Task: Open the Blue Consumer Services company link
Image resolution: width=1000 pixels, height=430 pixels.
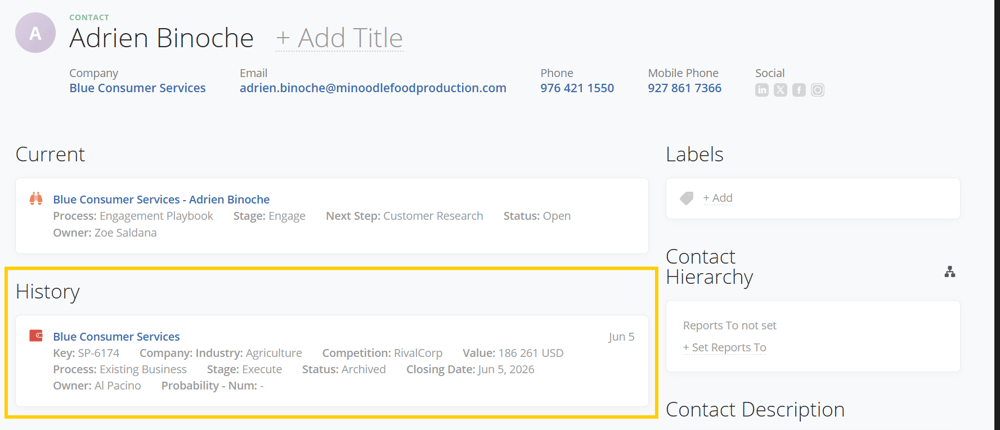Action: pos(137,88)
